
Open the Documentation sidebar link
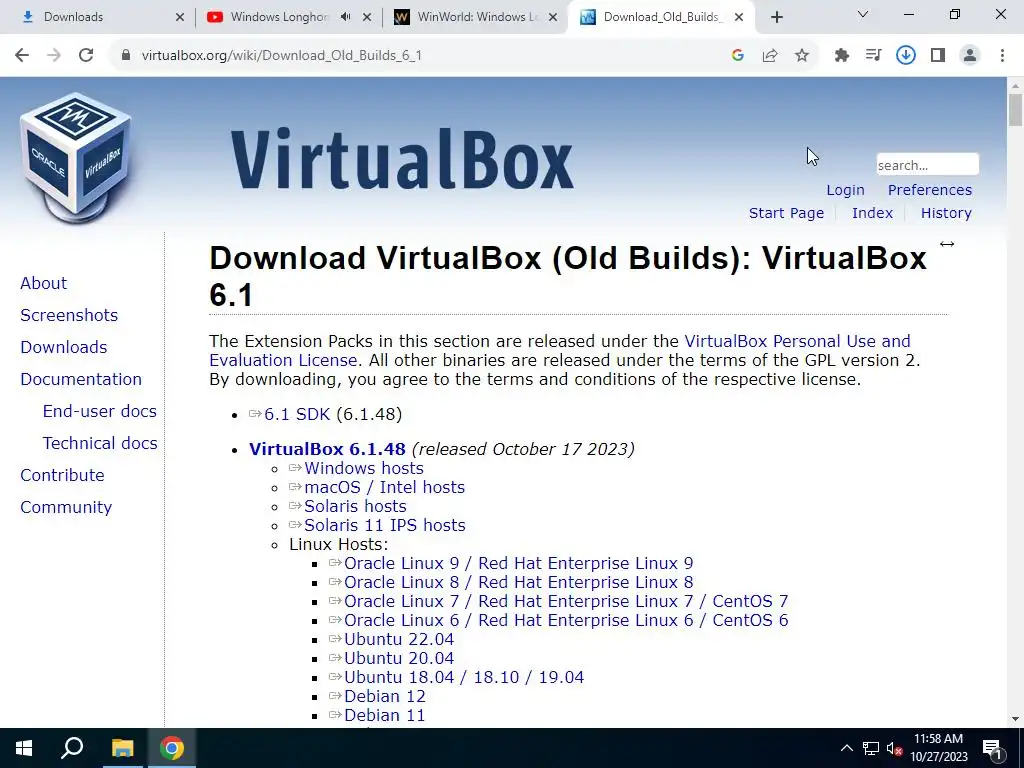[81, 379]
